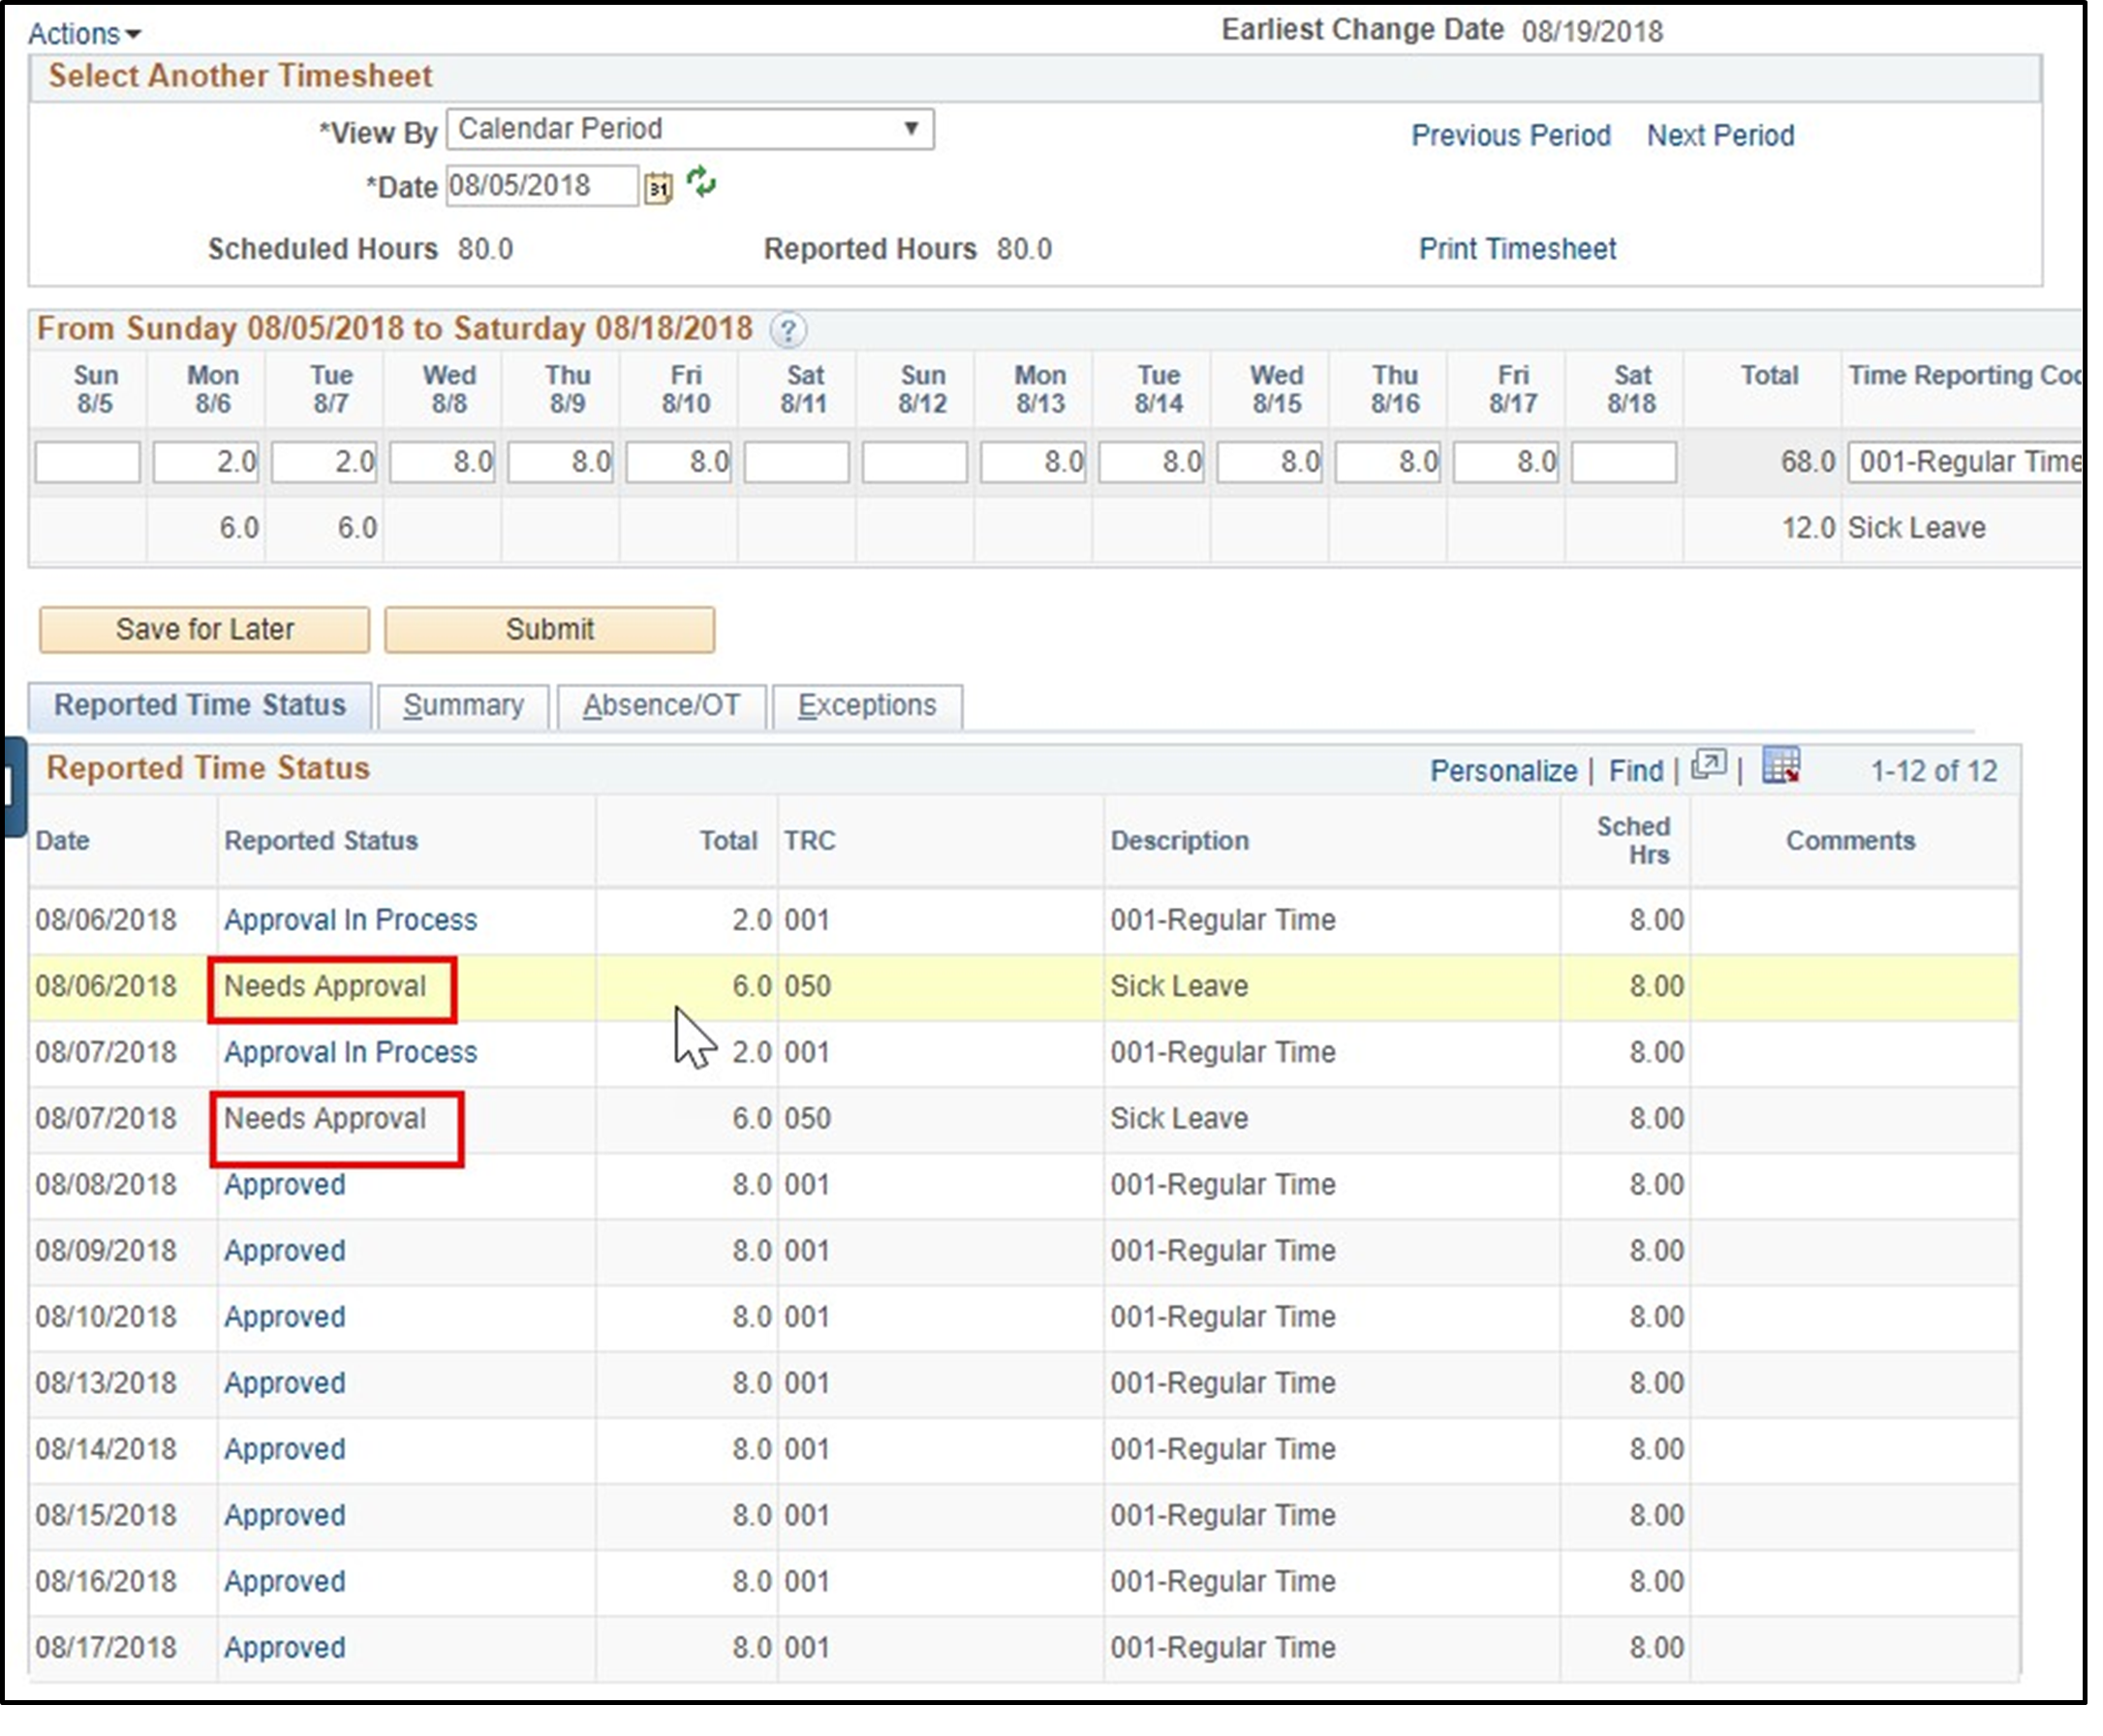
Task: Click the Approved link for 08/08/2018
Action: coord(283,1184)
